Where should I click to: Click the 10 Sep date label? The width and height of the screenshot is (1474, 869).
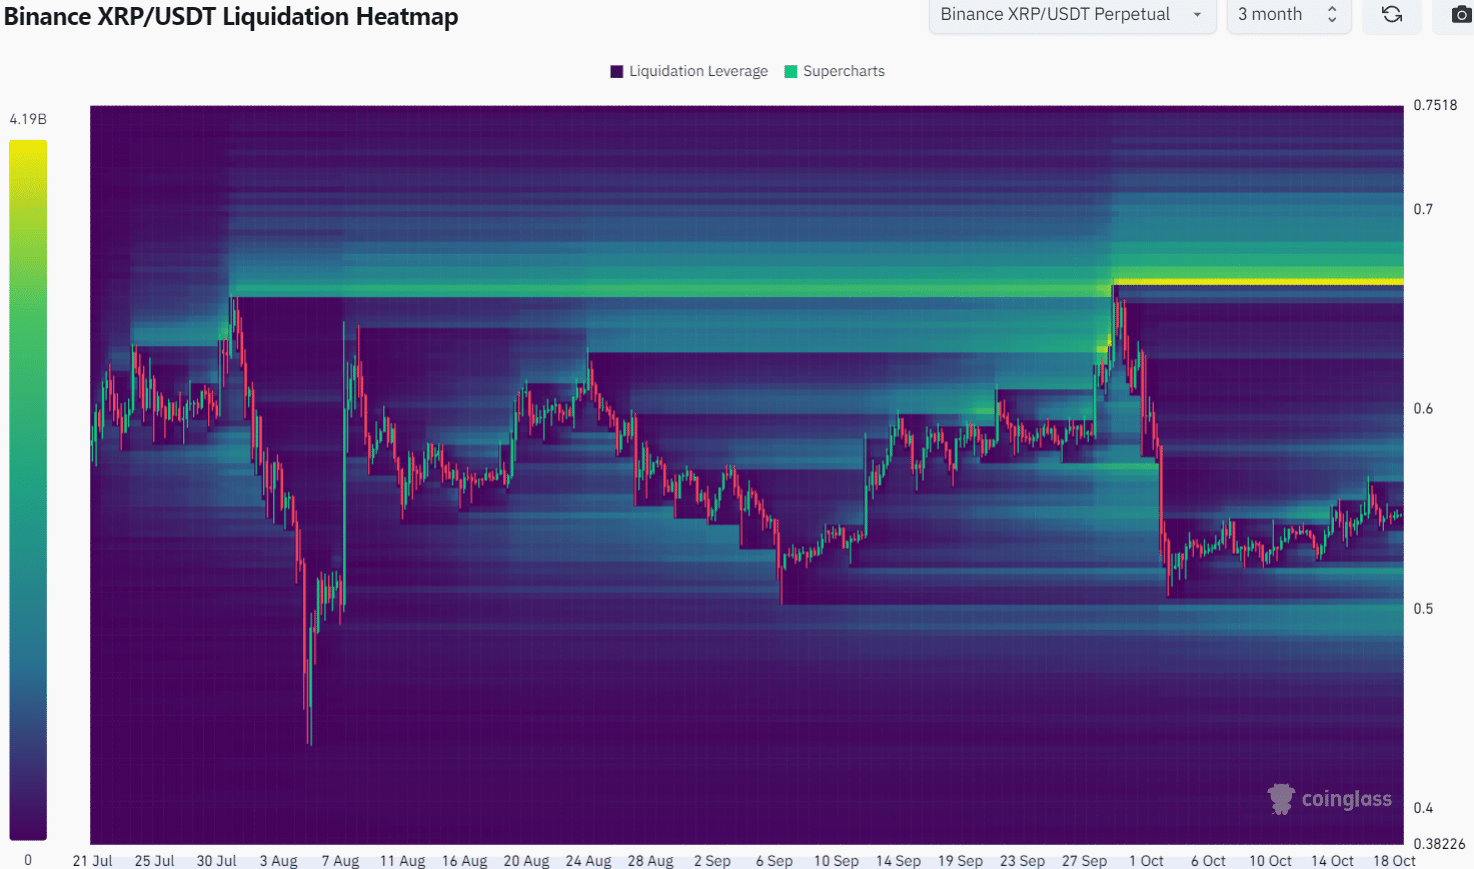836,860
